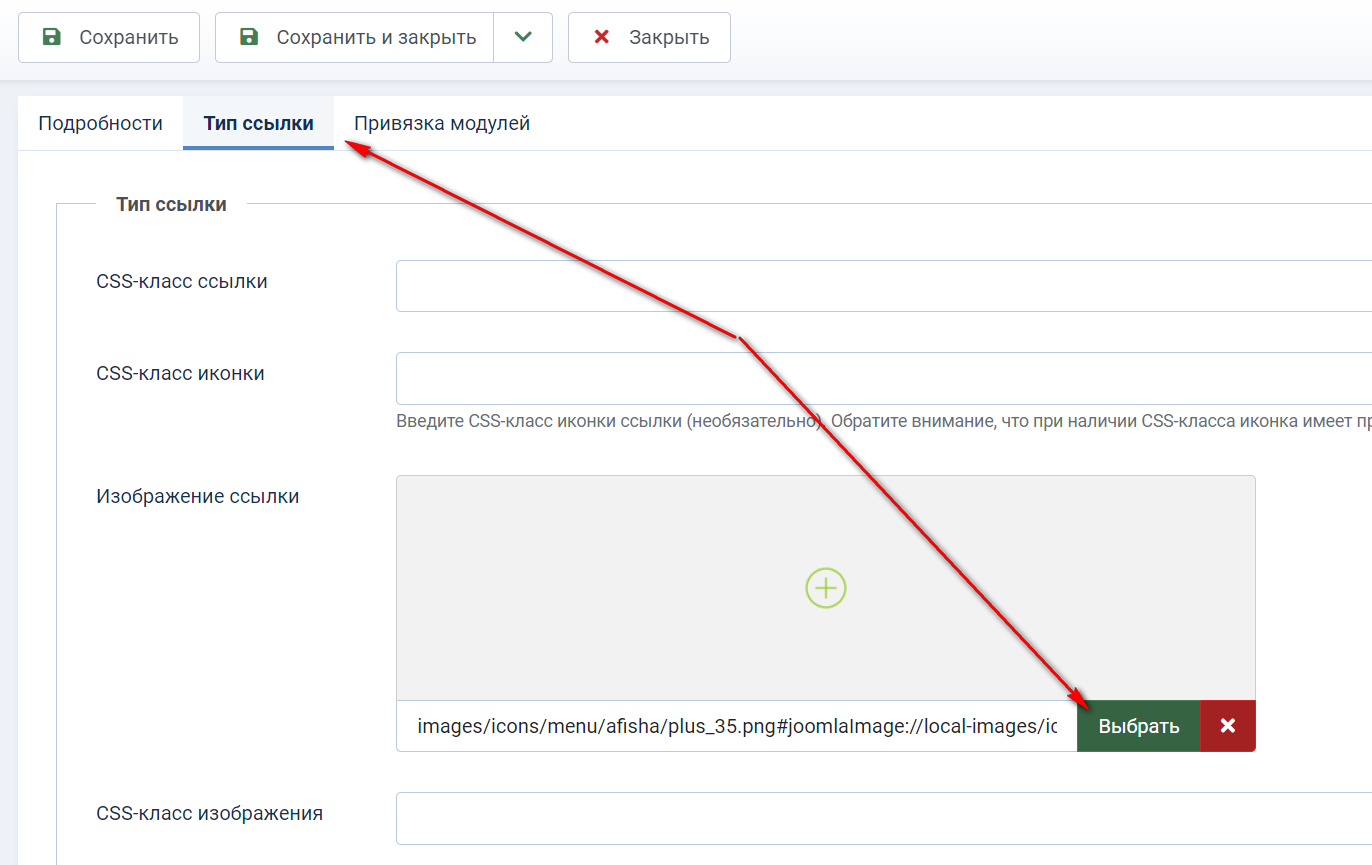Click the red X icon on Закрыть
Screen dimensions: 1372x865
click(x=601, y=37)
